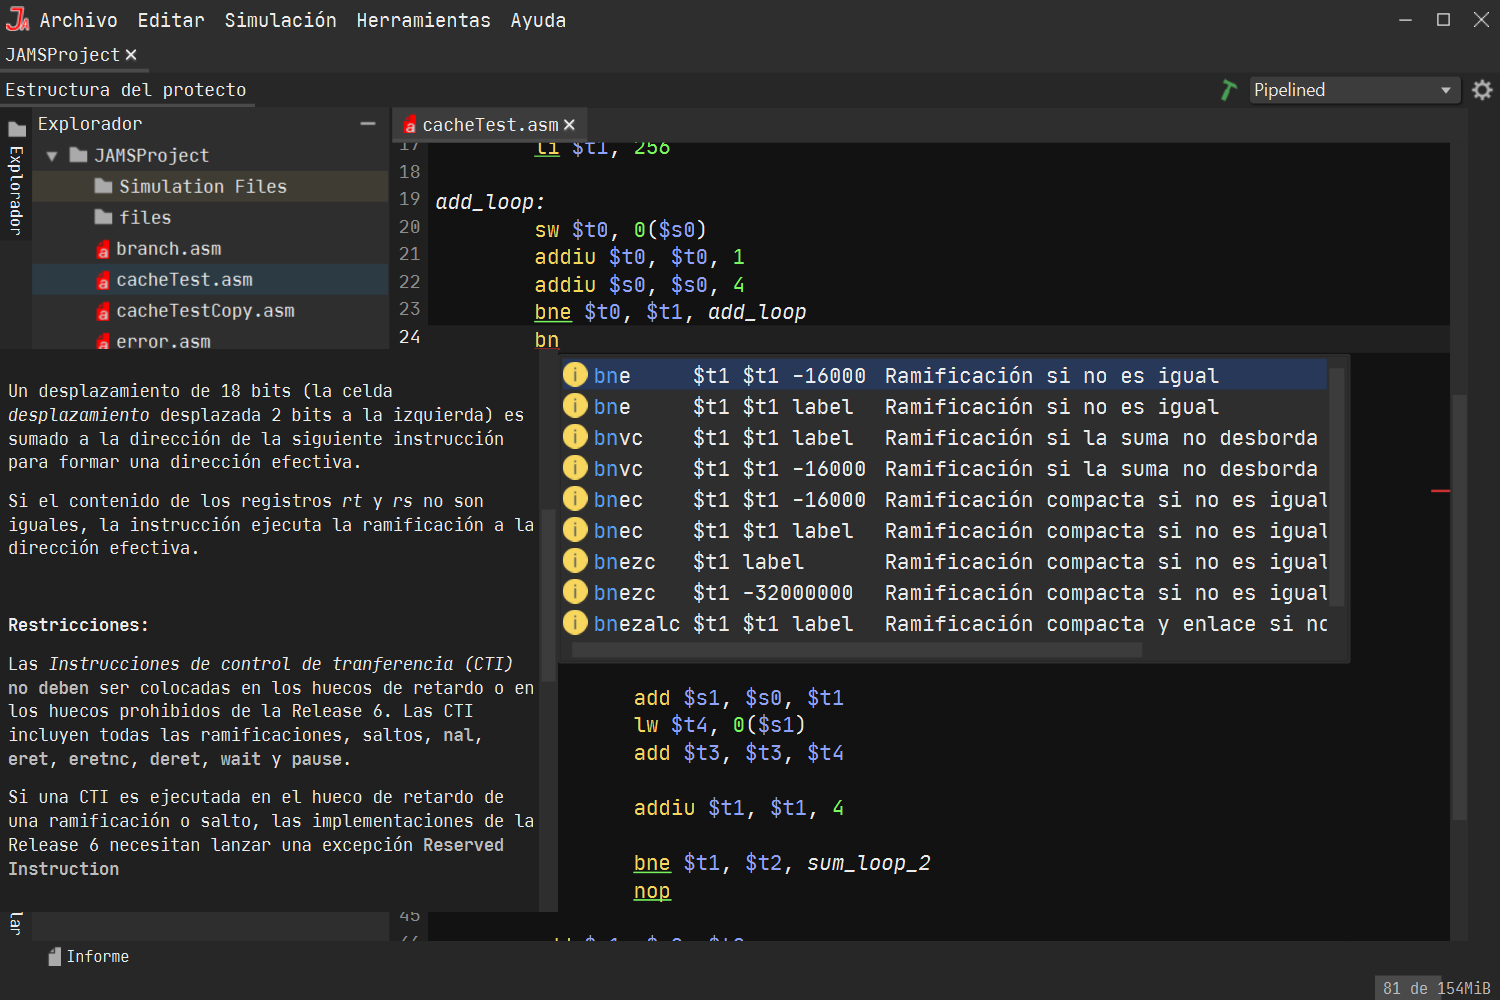
Task: Collapse the JAMSProject tree node
Action: point(51,155)
